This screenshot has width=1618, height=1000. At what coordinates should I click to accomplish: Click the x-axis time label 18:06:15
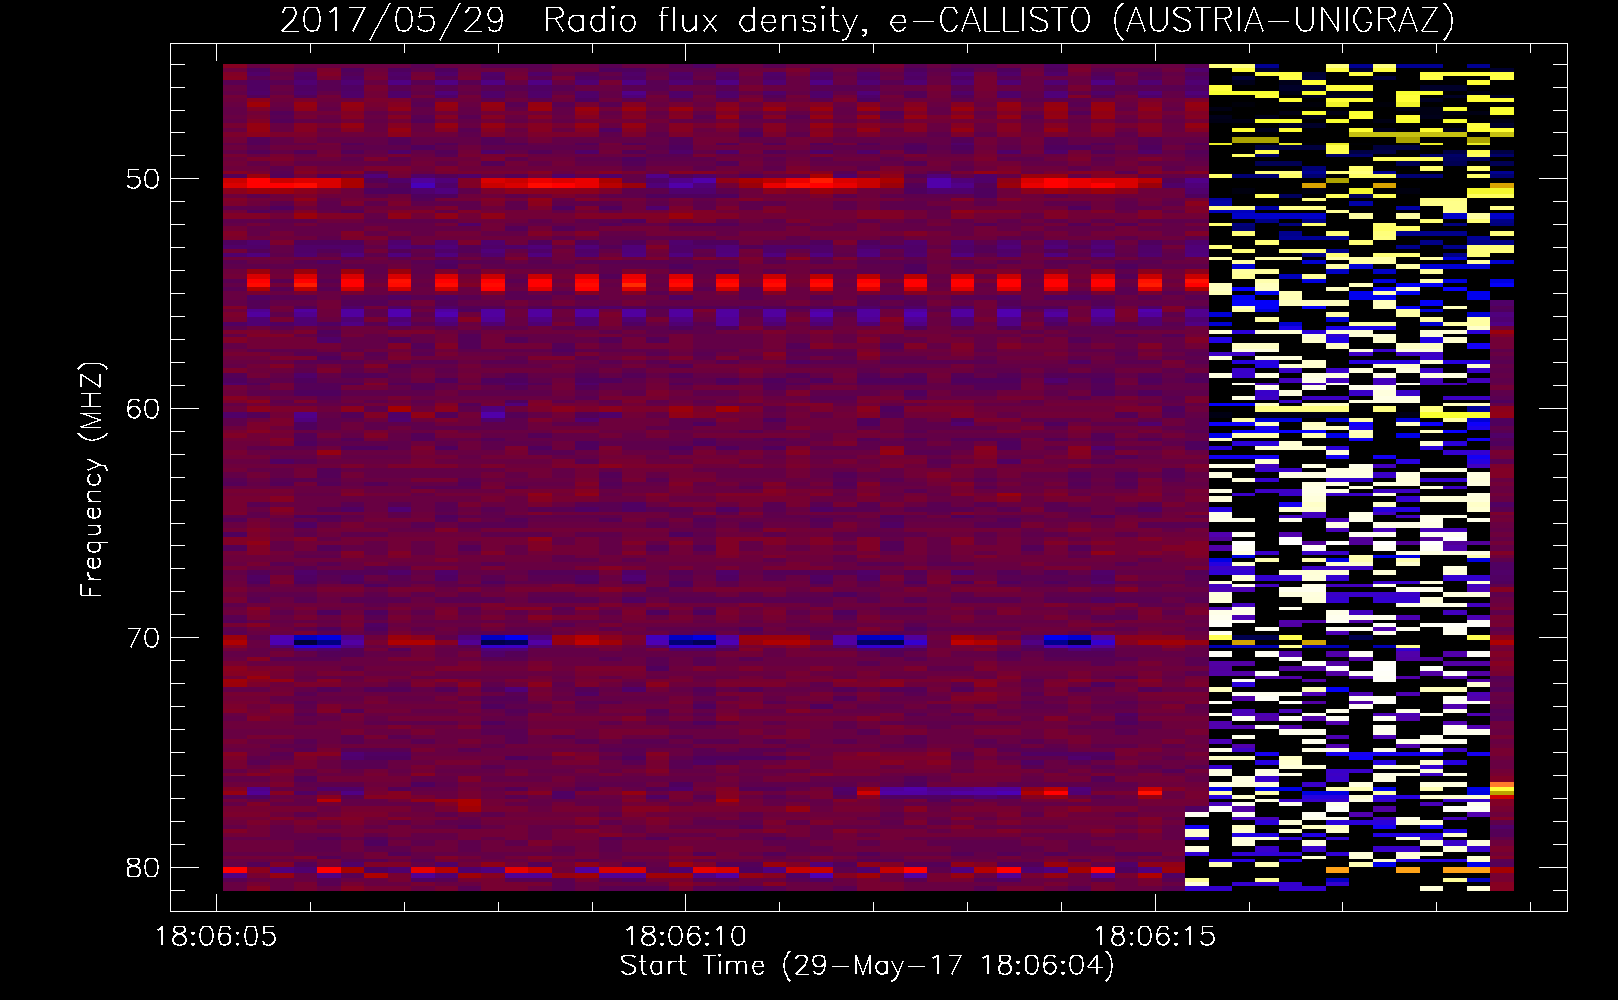(1154, 937)
